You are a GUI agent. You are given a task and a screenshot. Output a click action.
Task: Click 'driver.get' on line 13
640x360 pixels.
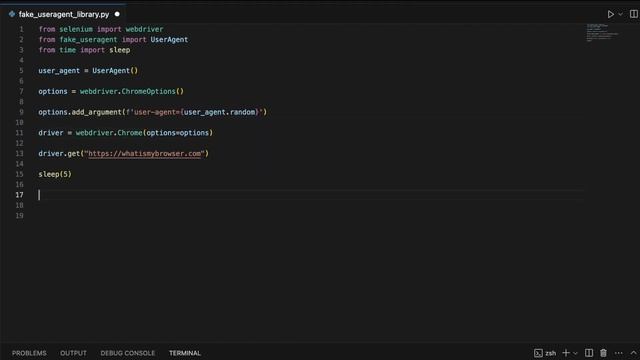pos(59,153)
